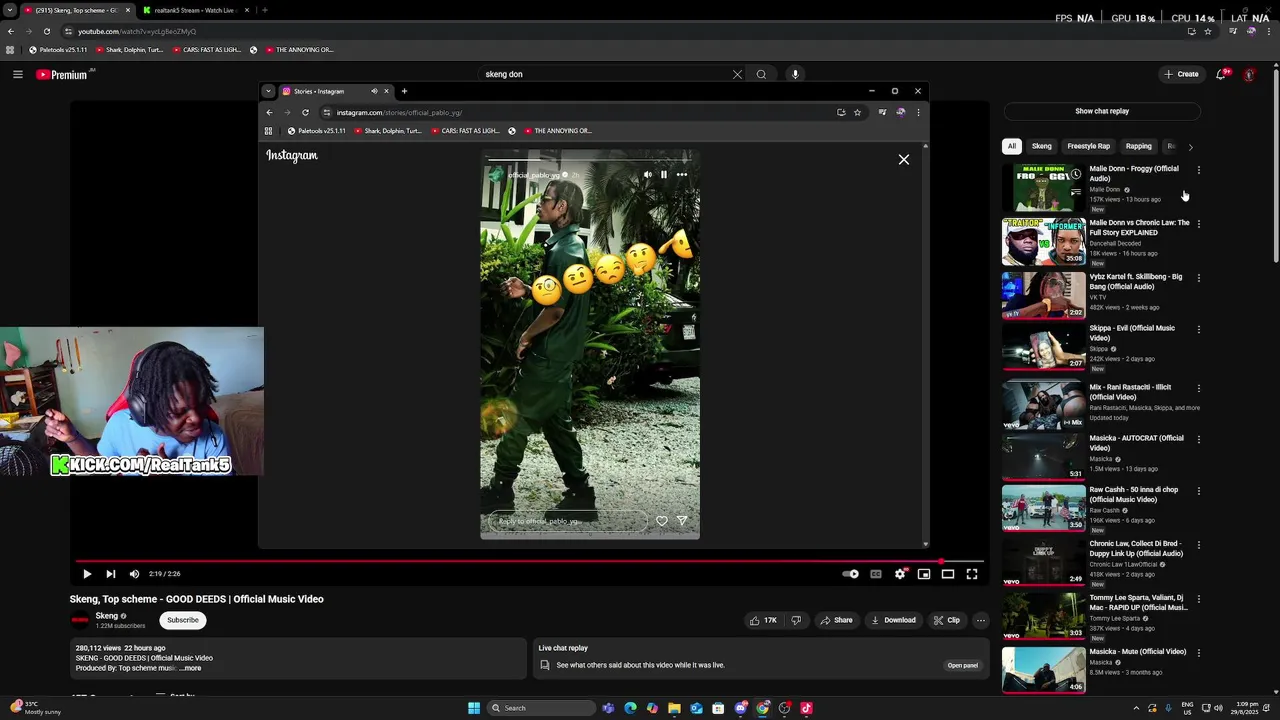Start voice search with microphone icon
This screenshot has width=1280, height=720.
pyautogui.click(x=796, y=74)
